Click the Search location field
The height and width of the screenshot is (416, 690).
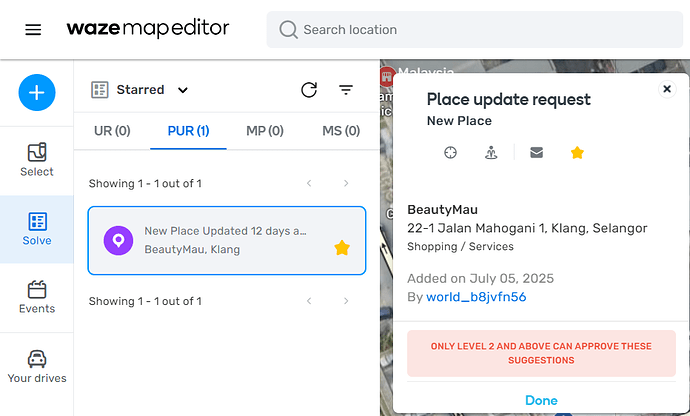point(474,29)
